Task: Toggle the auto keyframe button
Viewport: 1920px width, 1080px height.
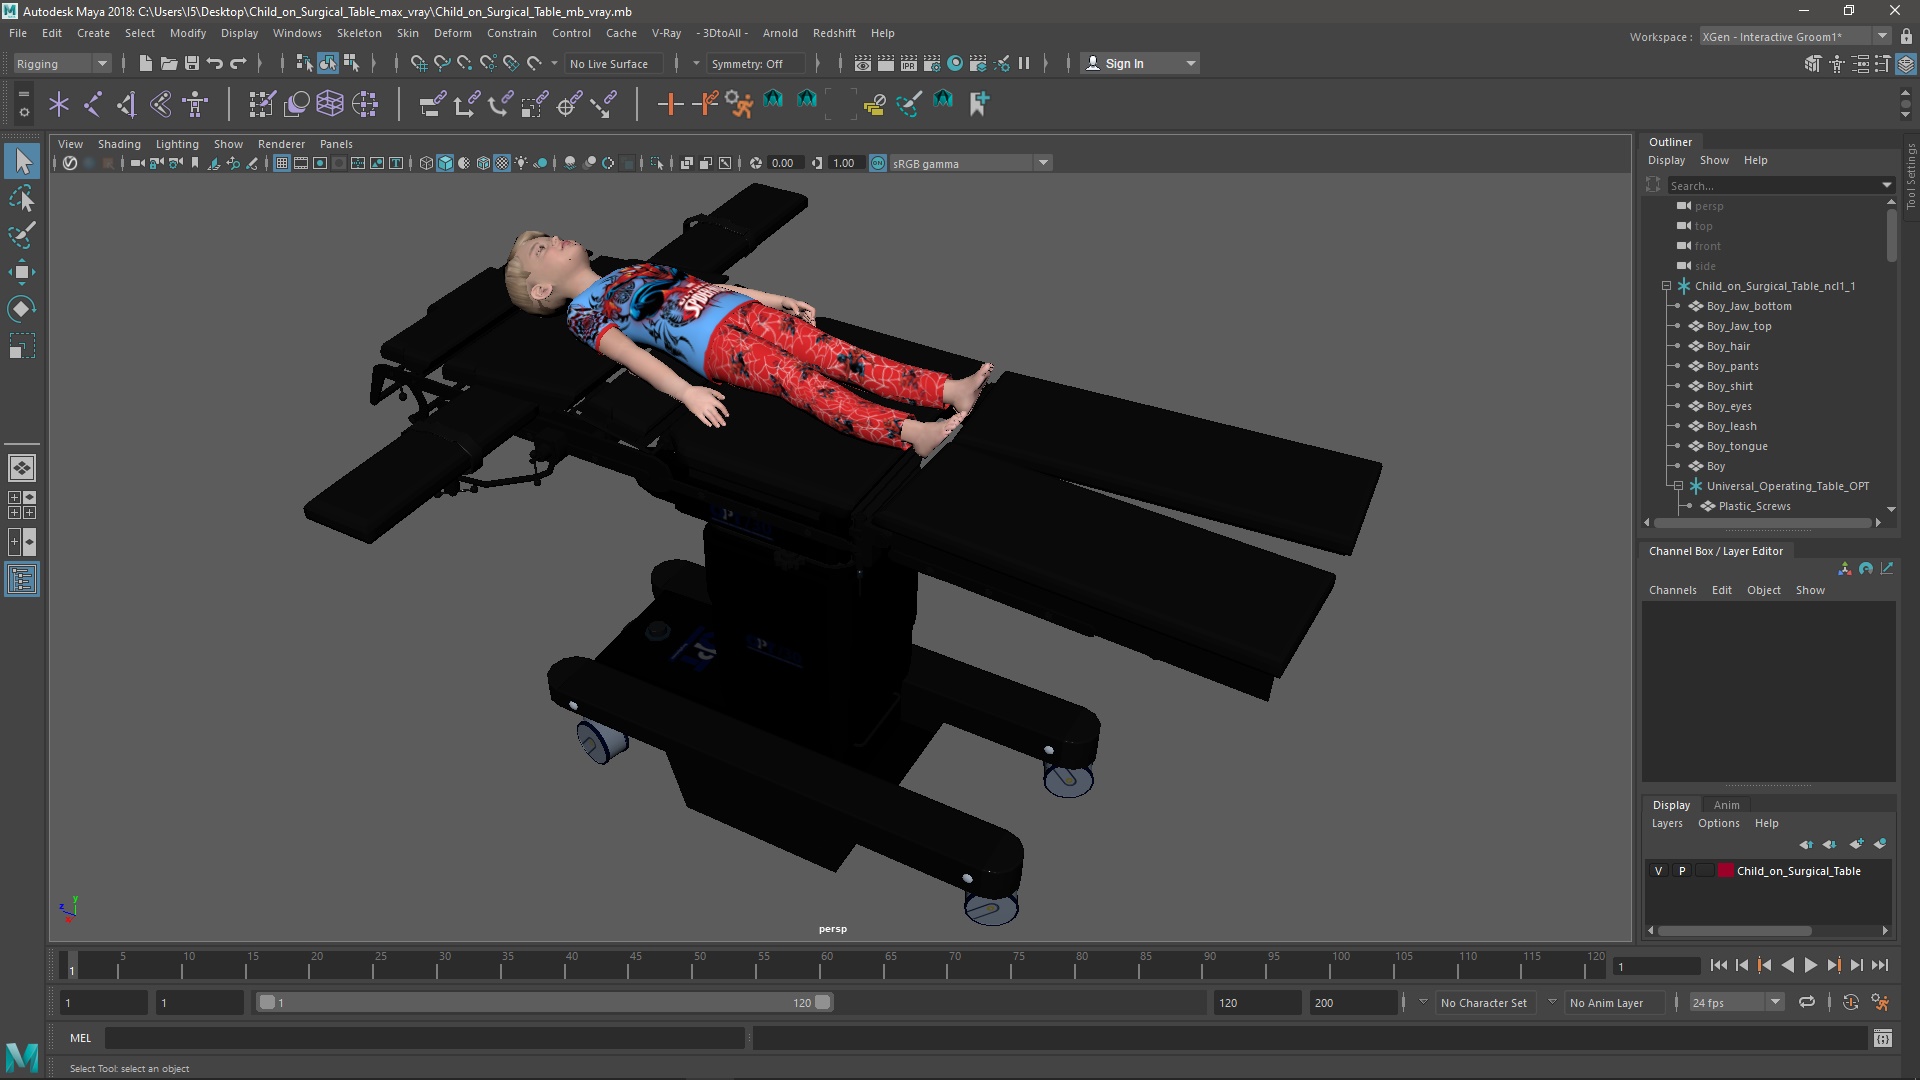Action: [x=1850, y=1002]
